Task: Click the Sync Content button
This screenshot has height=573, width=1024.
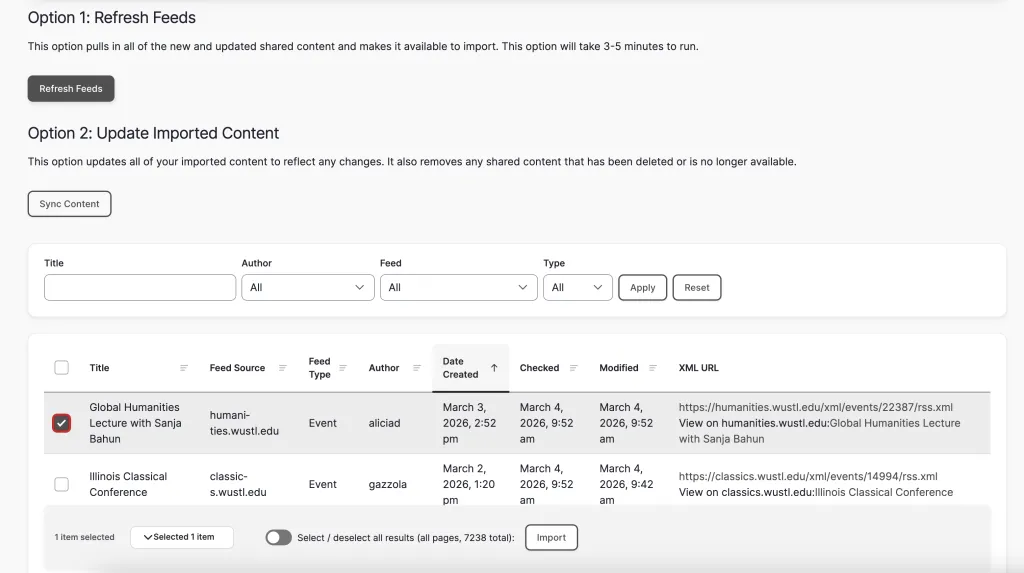Action: coord(69,204)
